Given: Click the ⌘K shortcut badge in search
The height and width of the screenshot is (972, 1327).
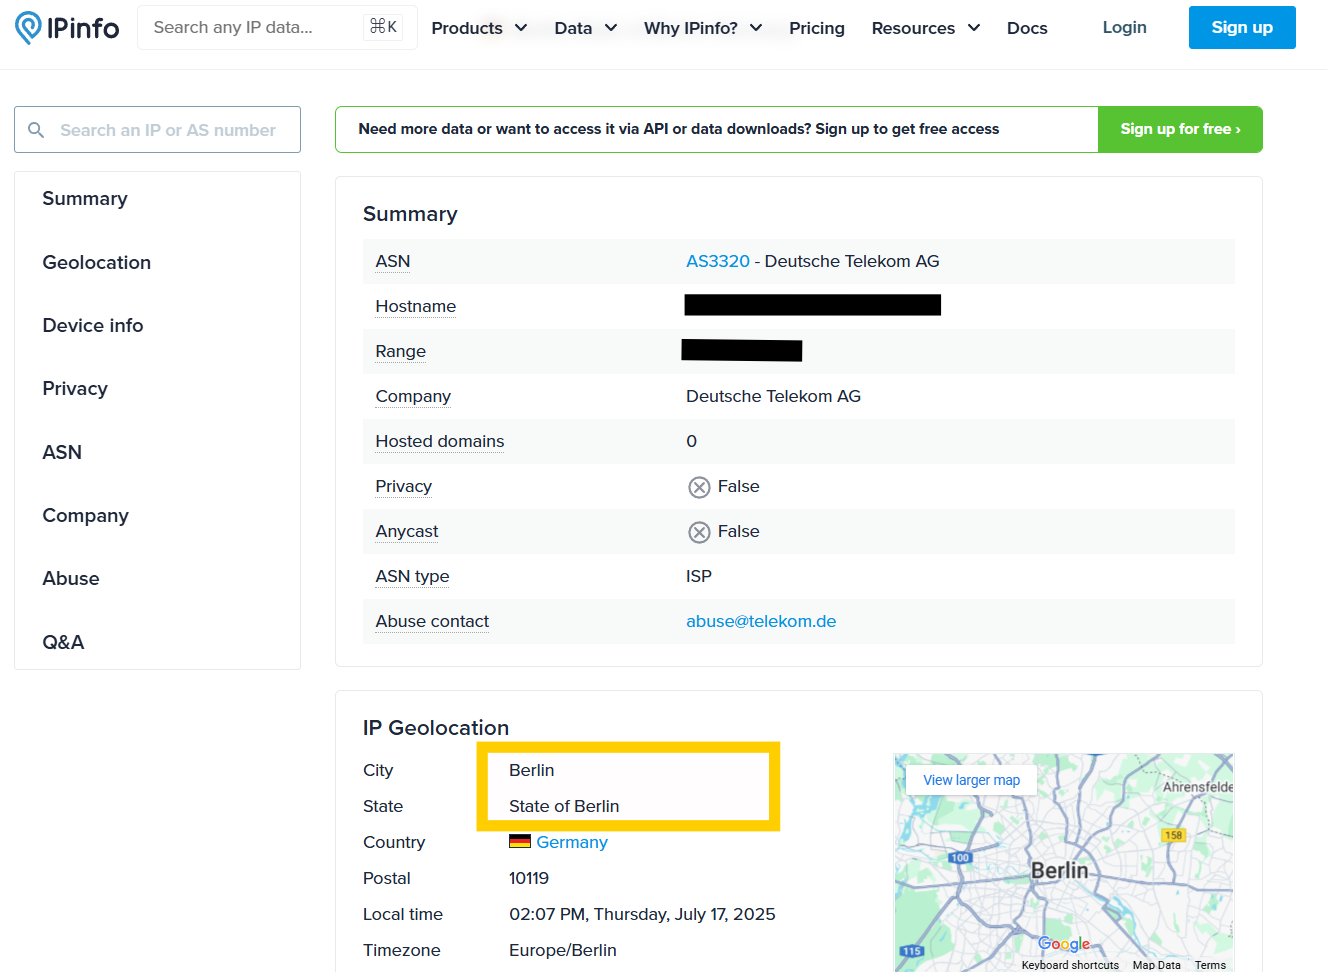Looking at the screenshot, I should (383, 27).
